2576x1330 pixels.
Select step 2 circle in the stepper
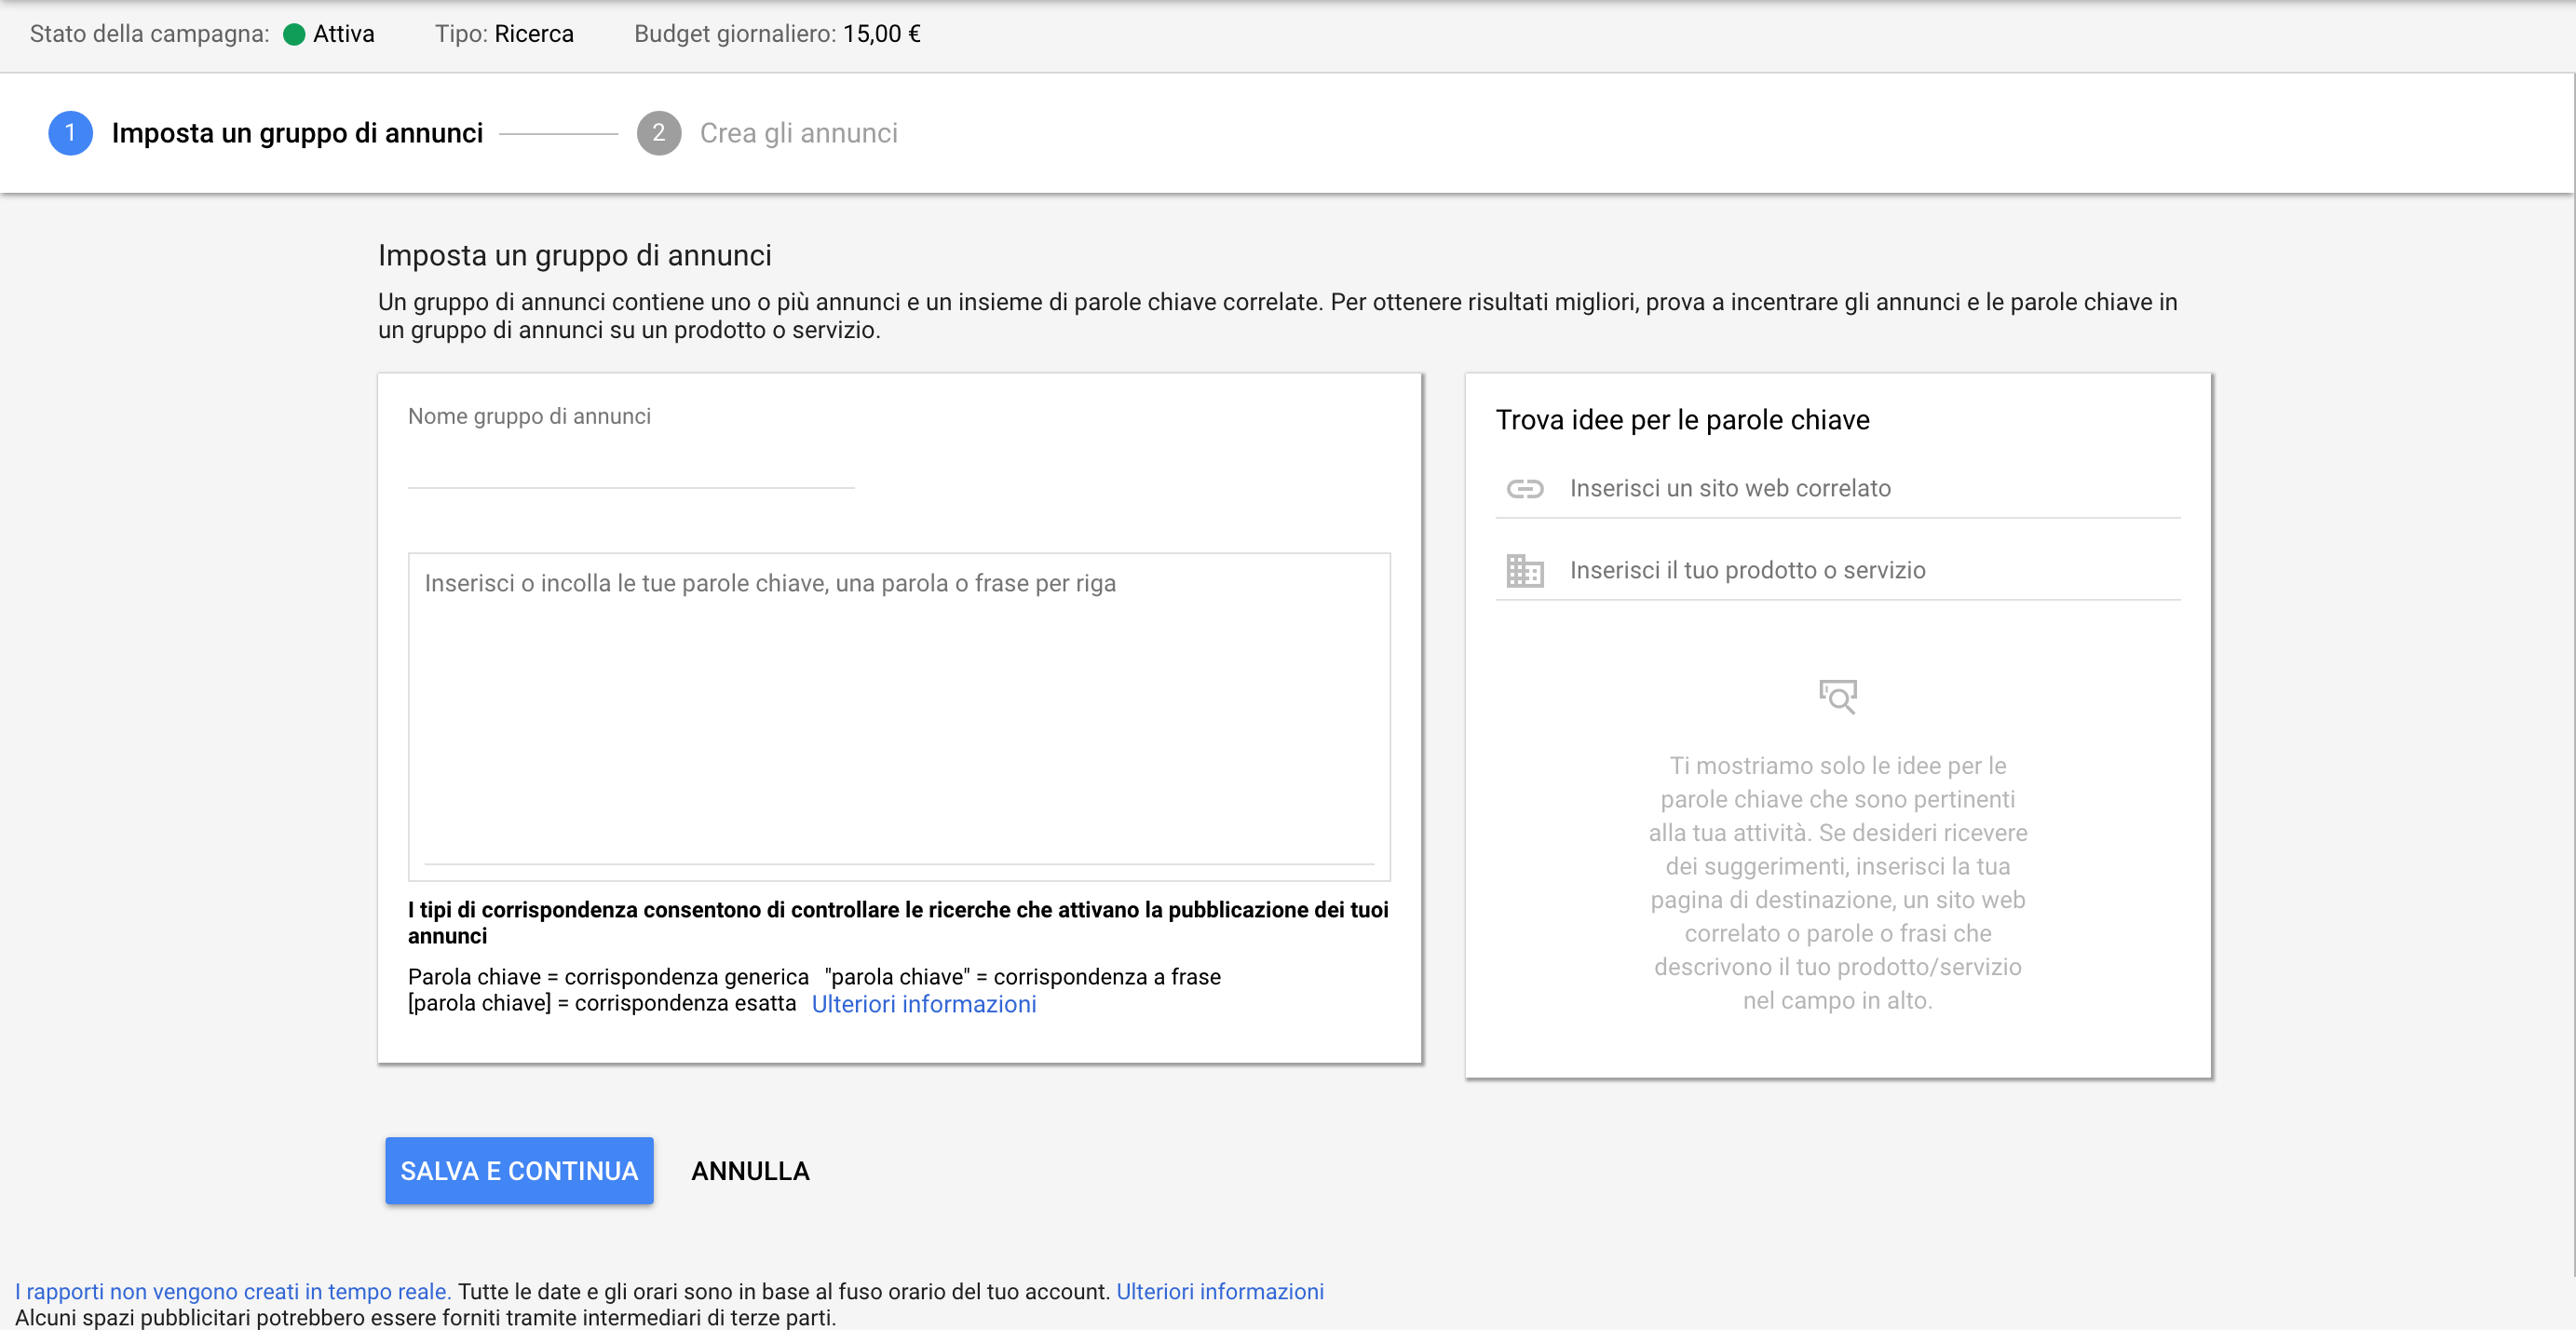click(x=659, y=133)
